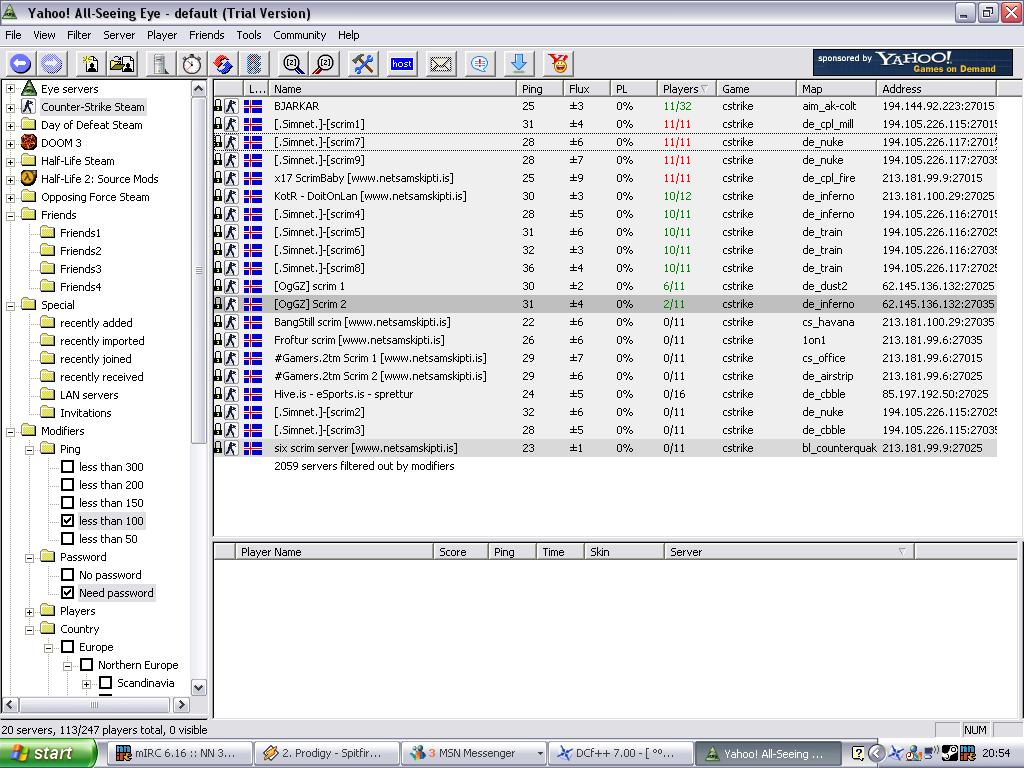Click the red-blue refresh arrows icon
Viewport: 1024px width, 768px height.
coord(223,63)
